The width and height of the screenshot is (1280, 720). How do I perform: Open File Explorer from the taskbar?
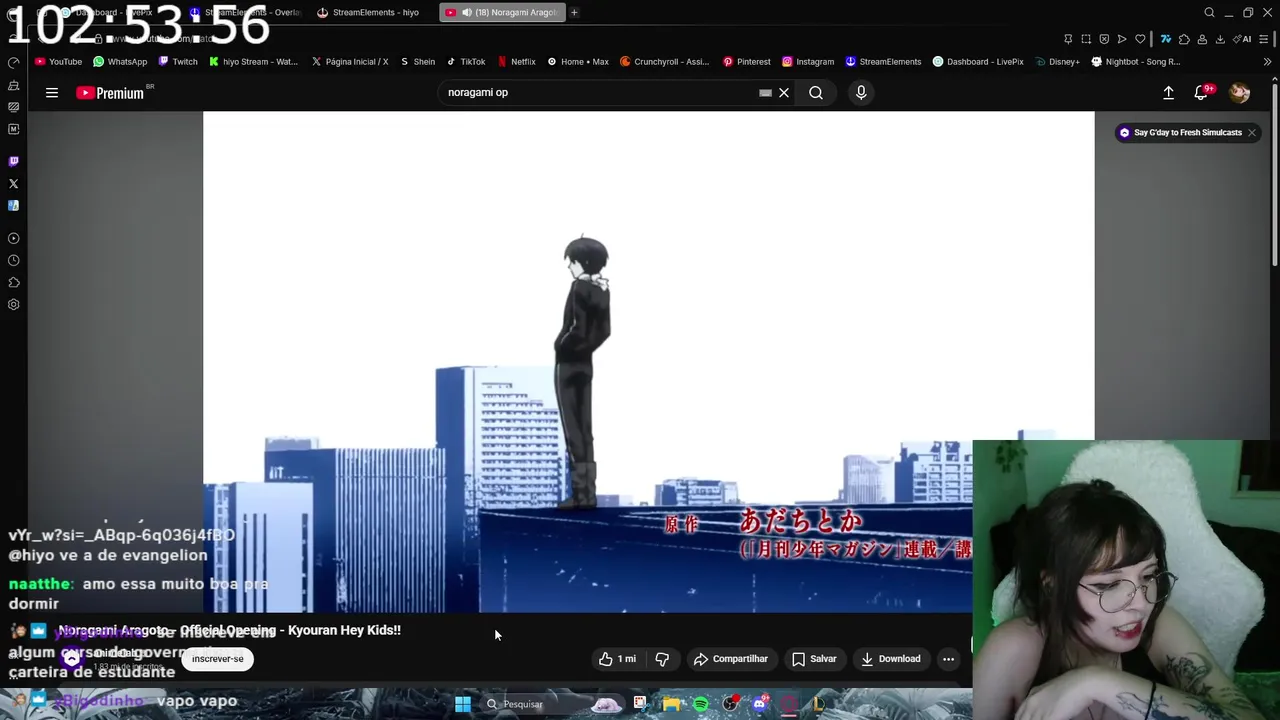[x=670, y=704]
